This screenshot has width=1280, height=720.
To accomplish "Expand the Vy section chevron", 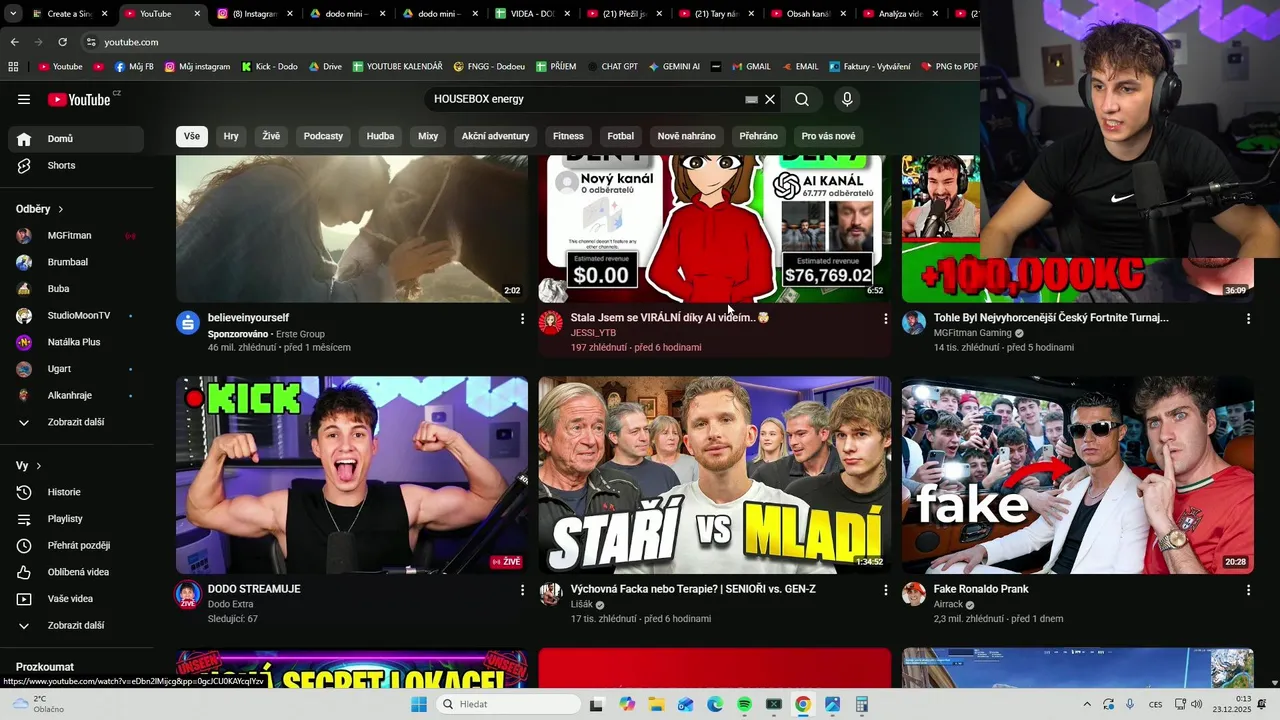I will click(39, 466).
